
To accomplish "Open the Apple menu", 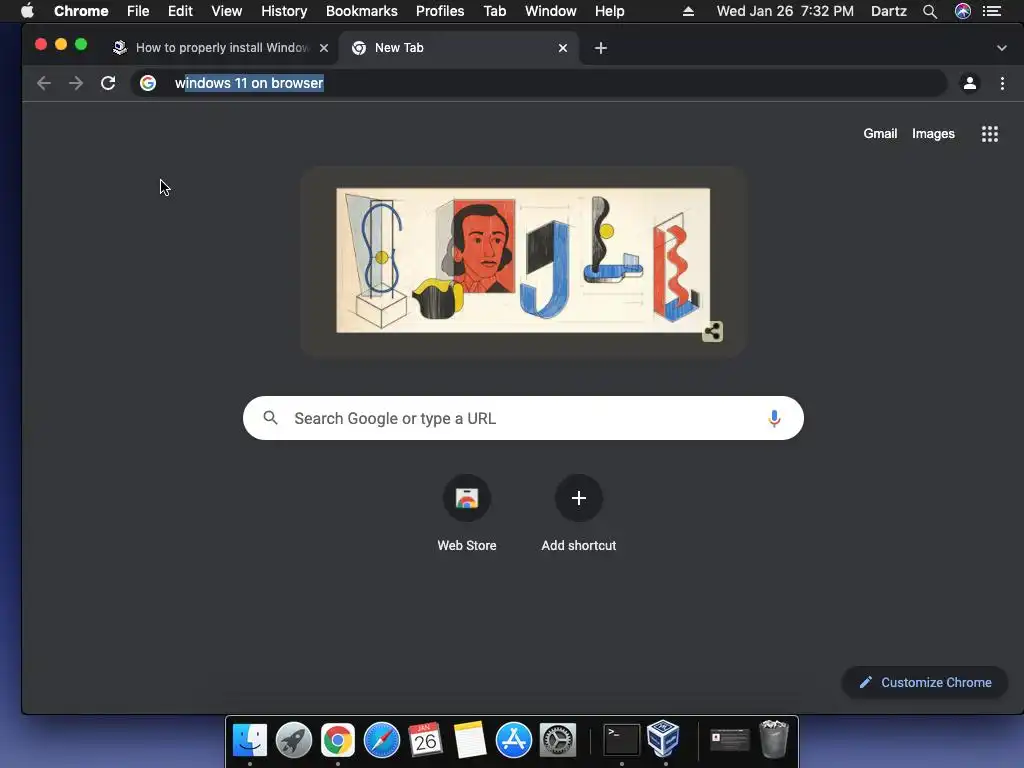I will (27, 11).
